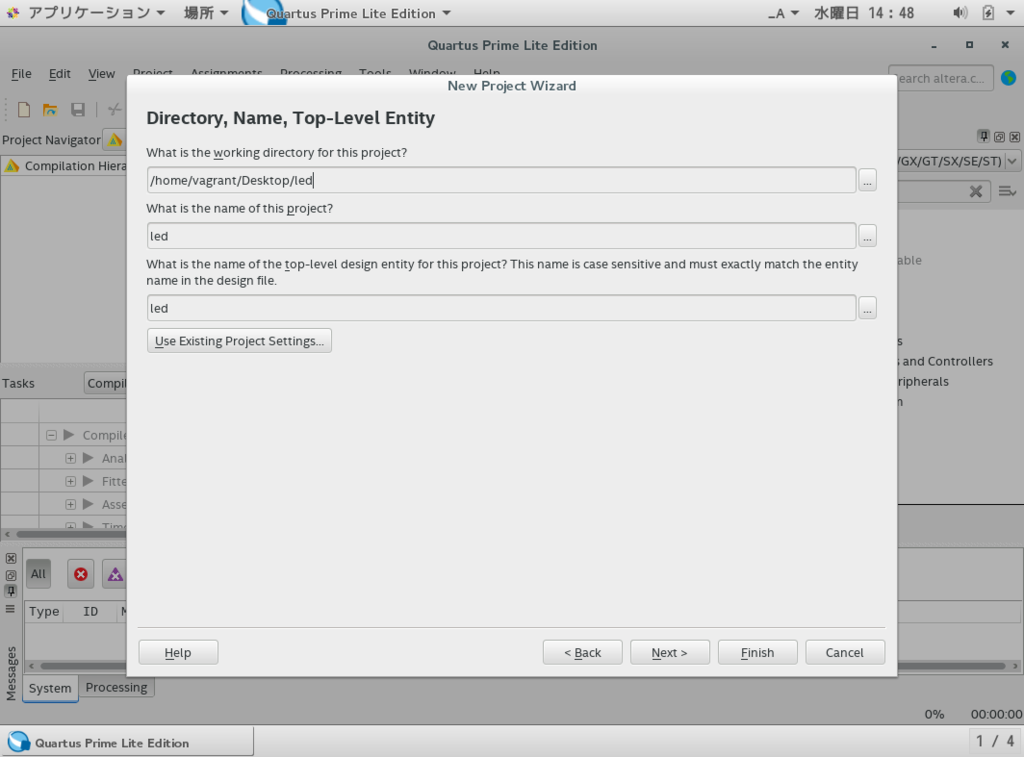Expand the Fitter task row

click(71, 481)
